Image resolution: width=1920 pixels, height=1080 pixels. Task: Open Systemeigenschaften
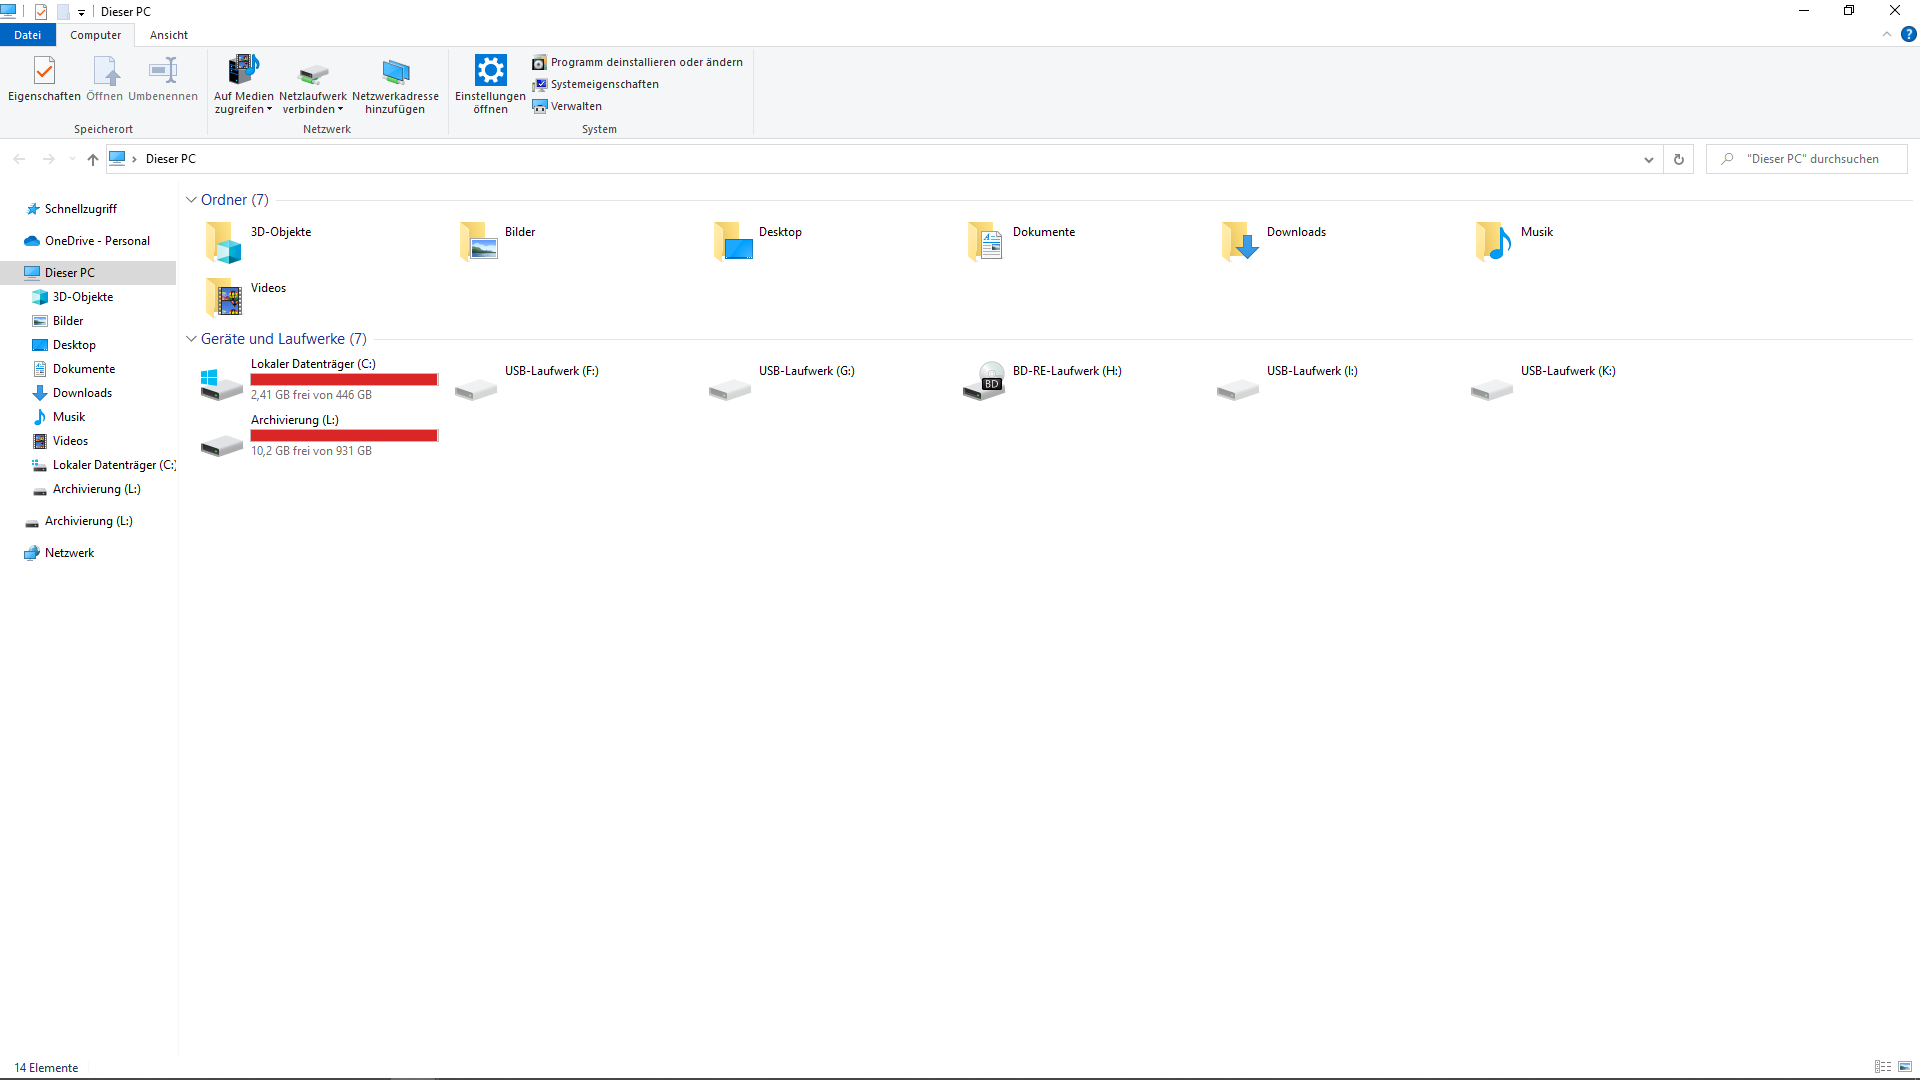point(596,84)
